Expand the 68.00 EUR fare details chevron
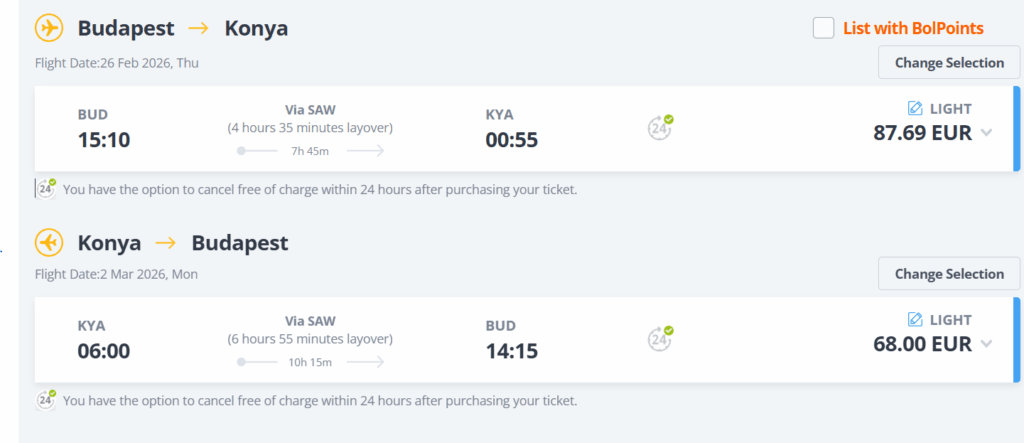1024x443 pixels. click(x=987, y=344)
